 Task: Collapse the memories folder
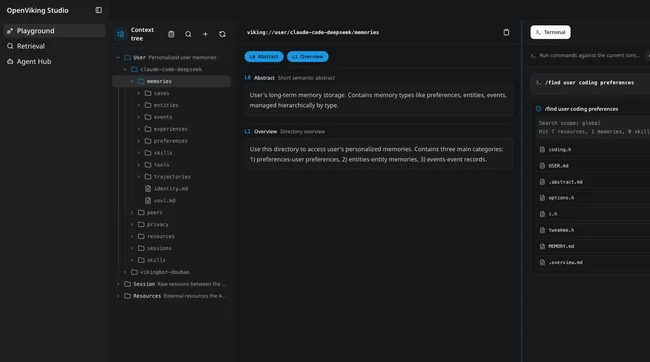pyautogui.click(x=132, y=81)
